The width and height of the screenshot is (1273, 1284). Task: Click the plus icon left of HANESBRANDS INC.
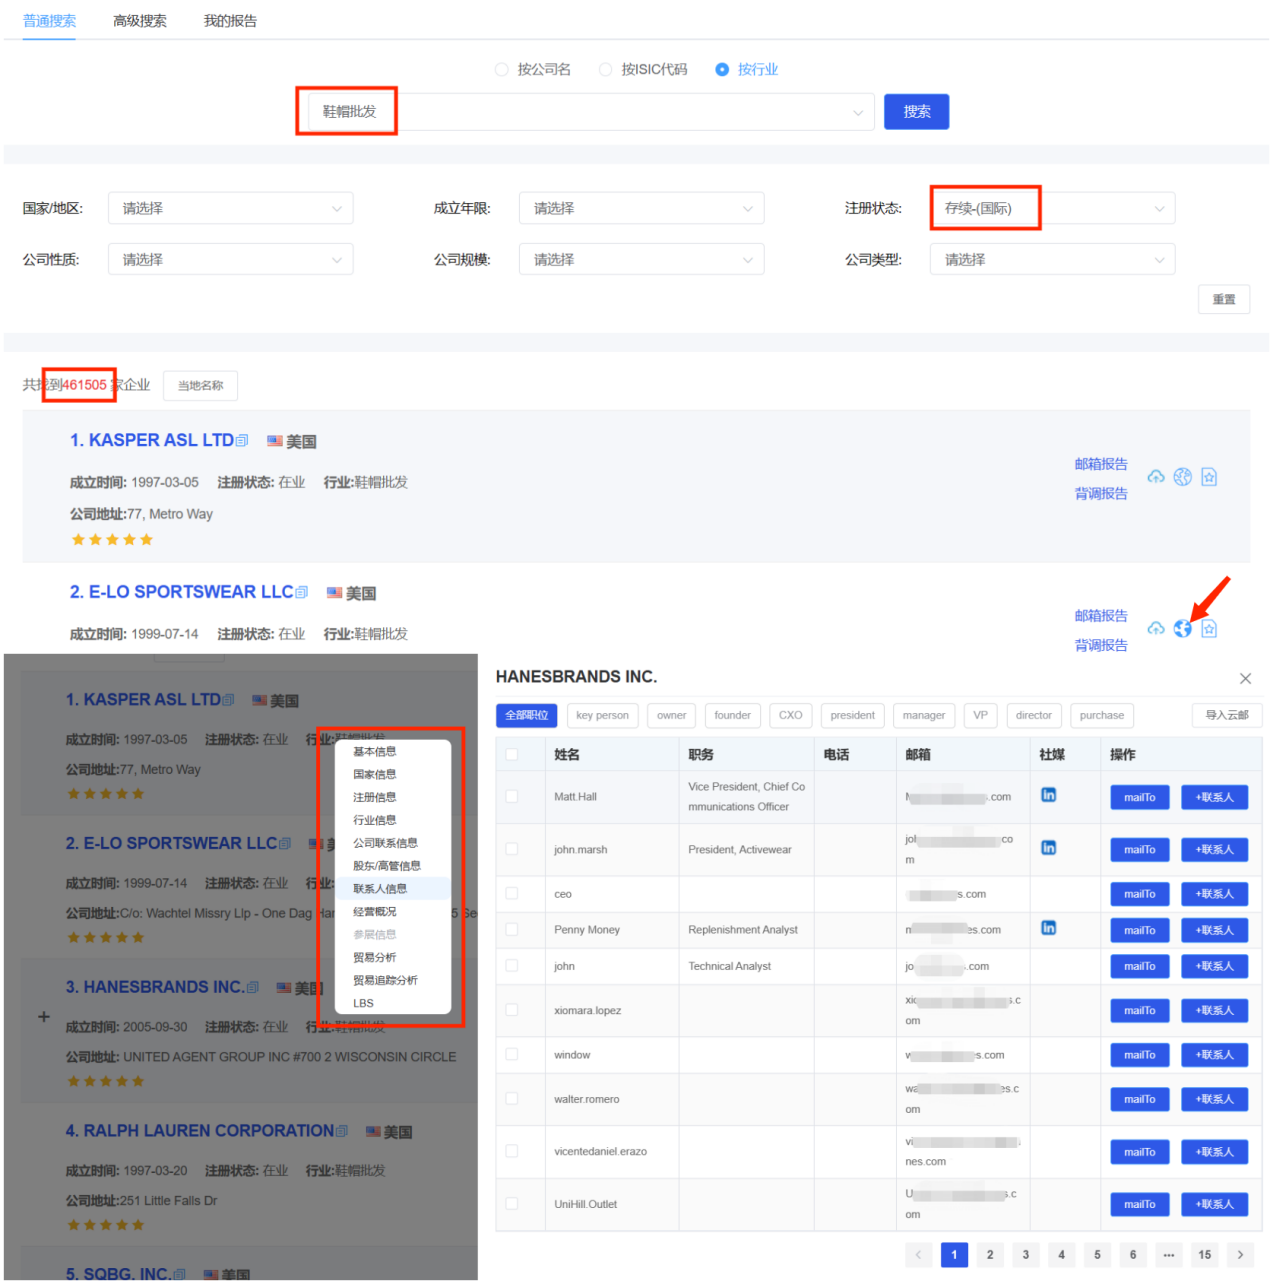click(x=44, y=1017)
